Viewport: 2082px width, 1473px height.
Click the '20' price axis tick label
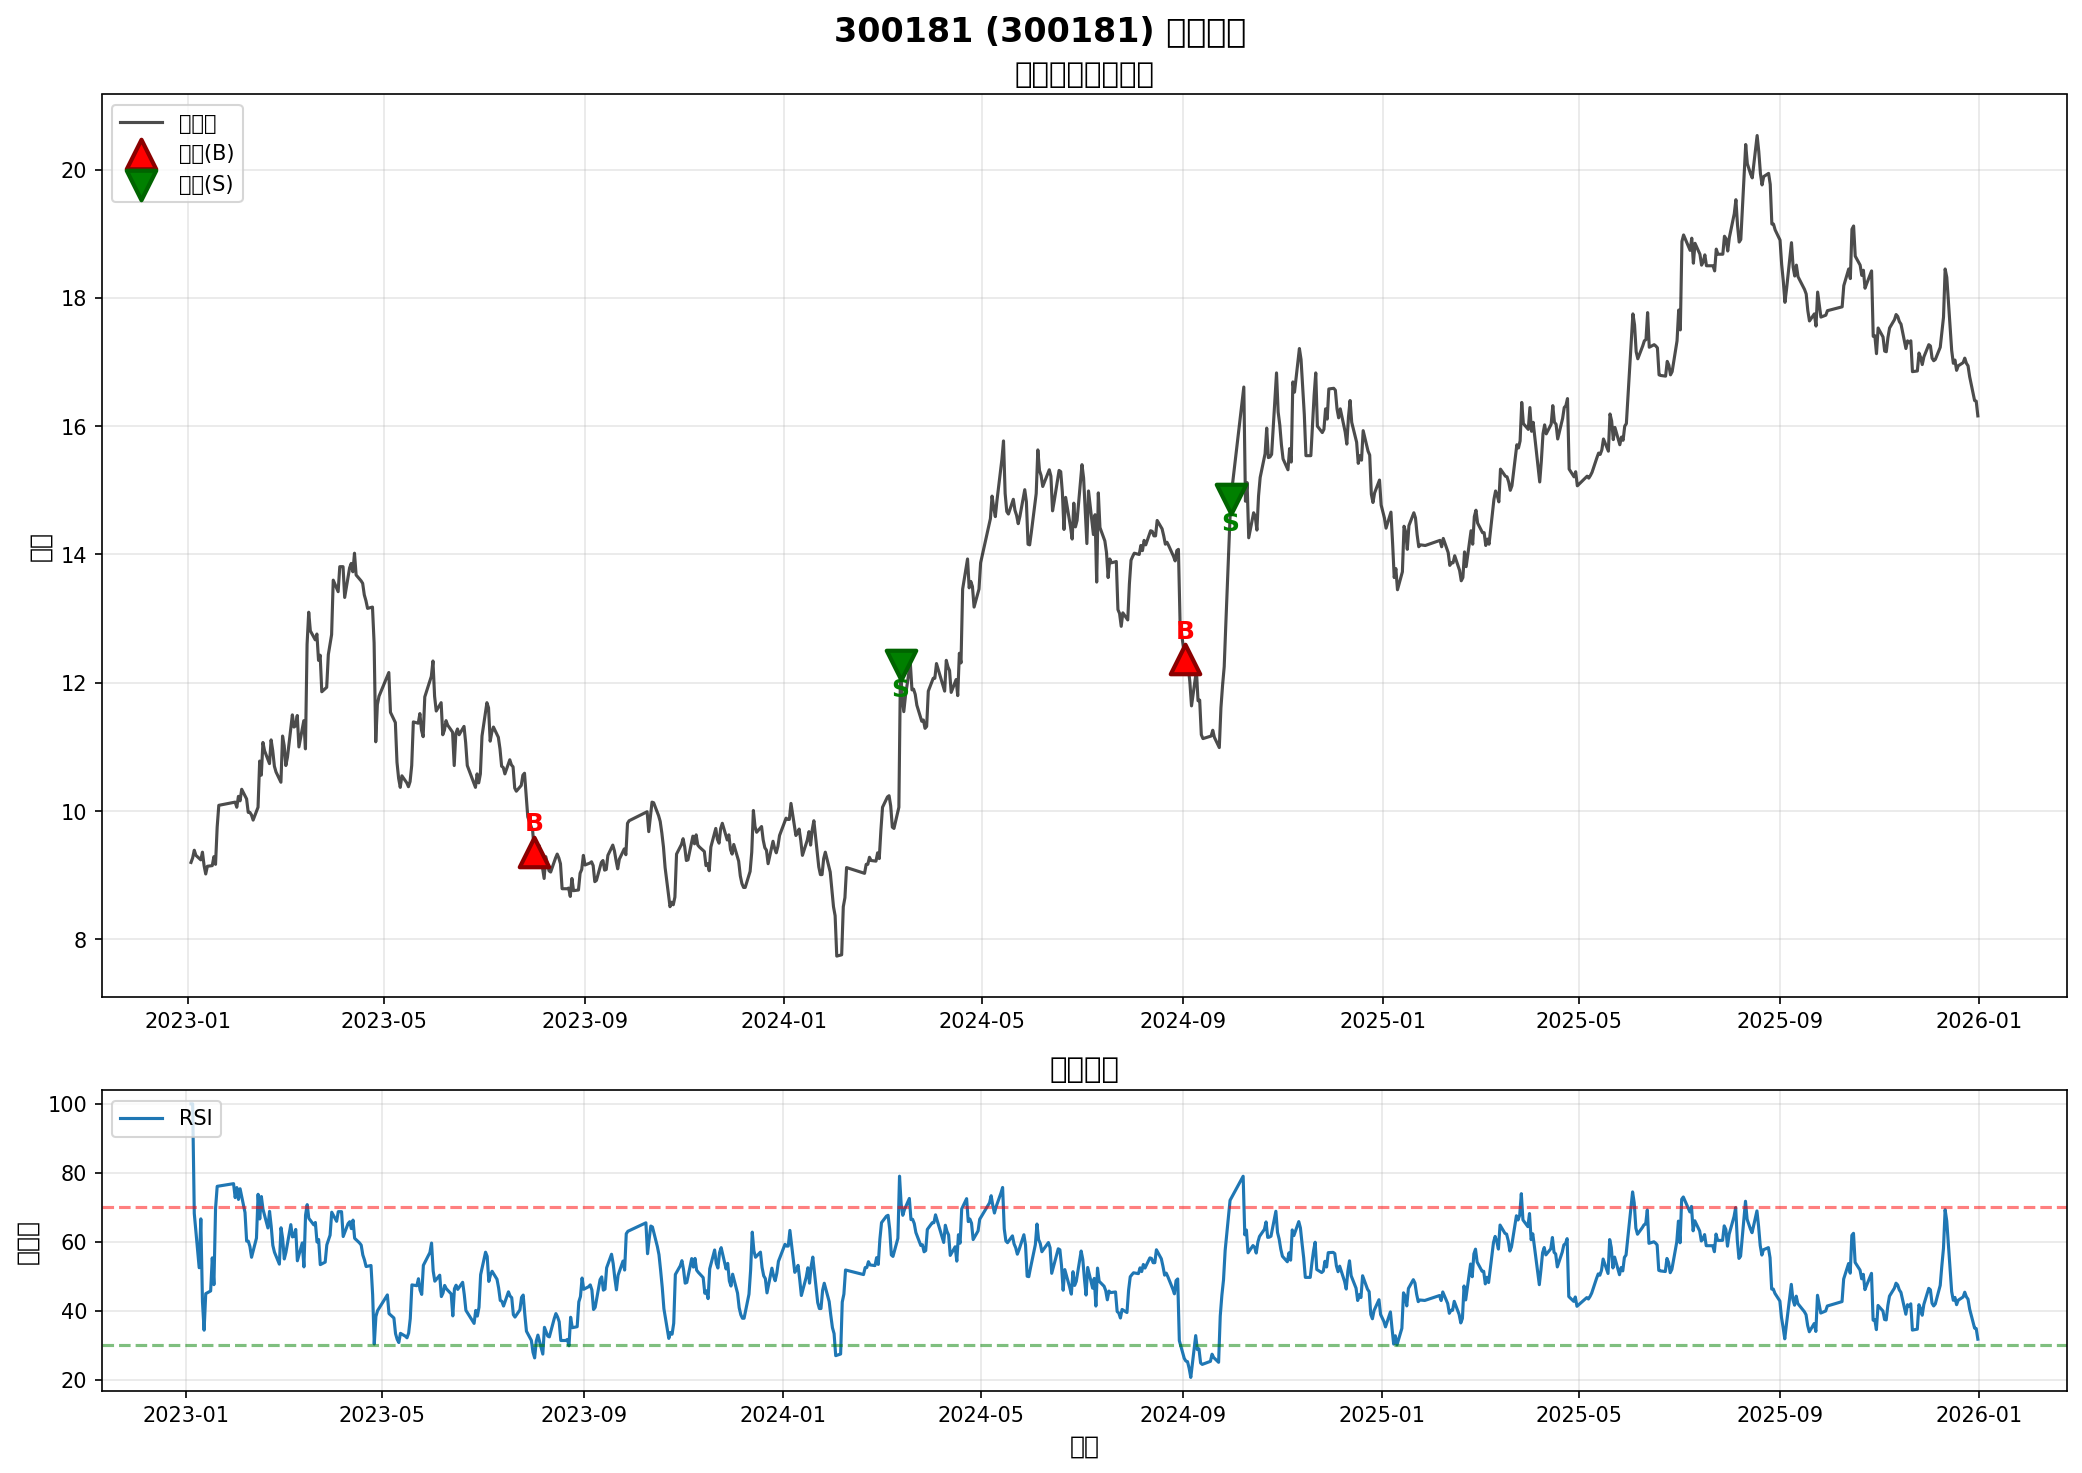pyautogui.click(x=74, y=170)
